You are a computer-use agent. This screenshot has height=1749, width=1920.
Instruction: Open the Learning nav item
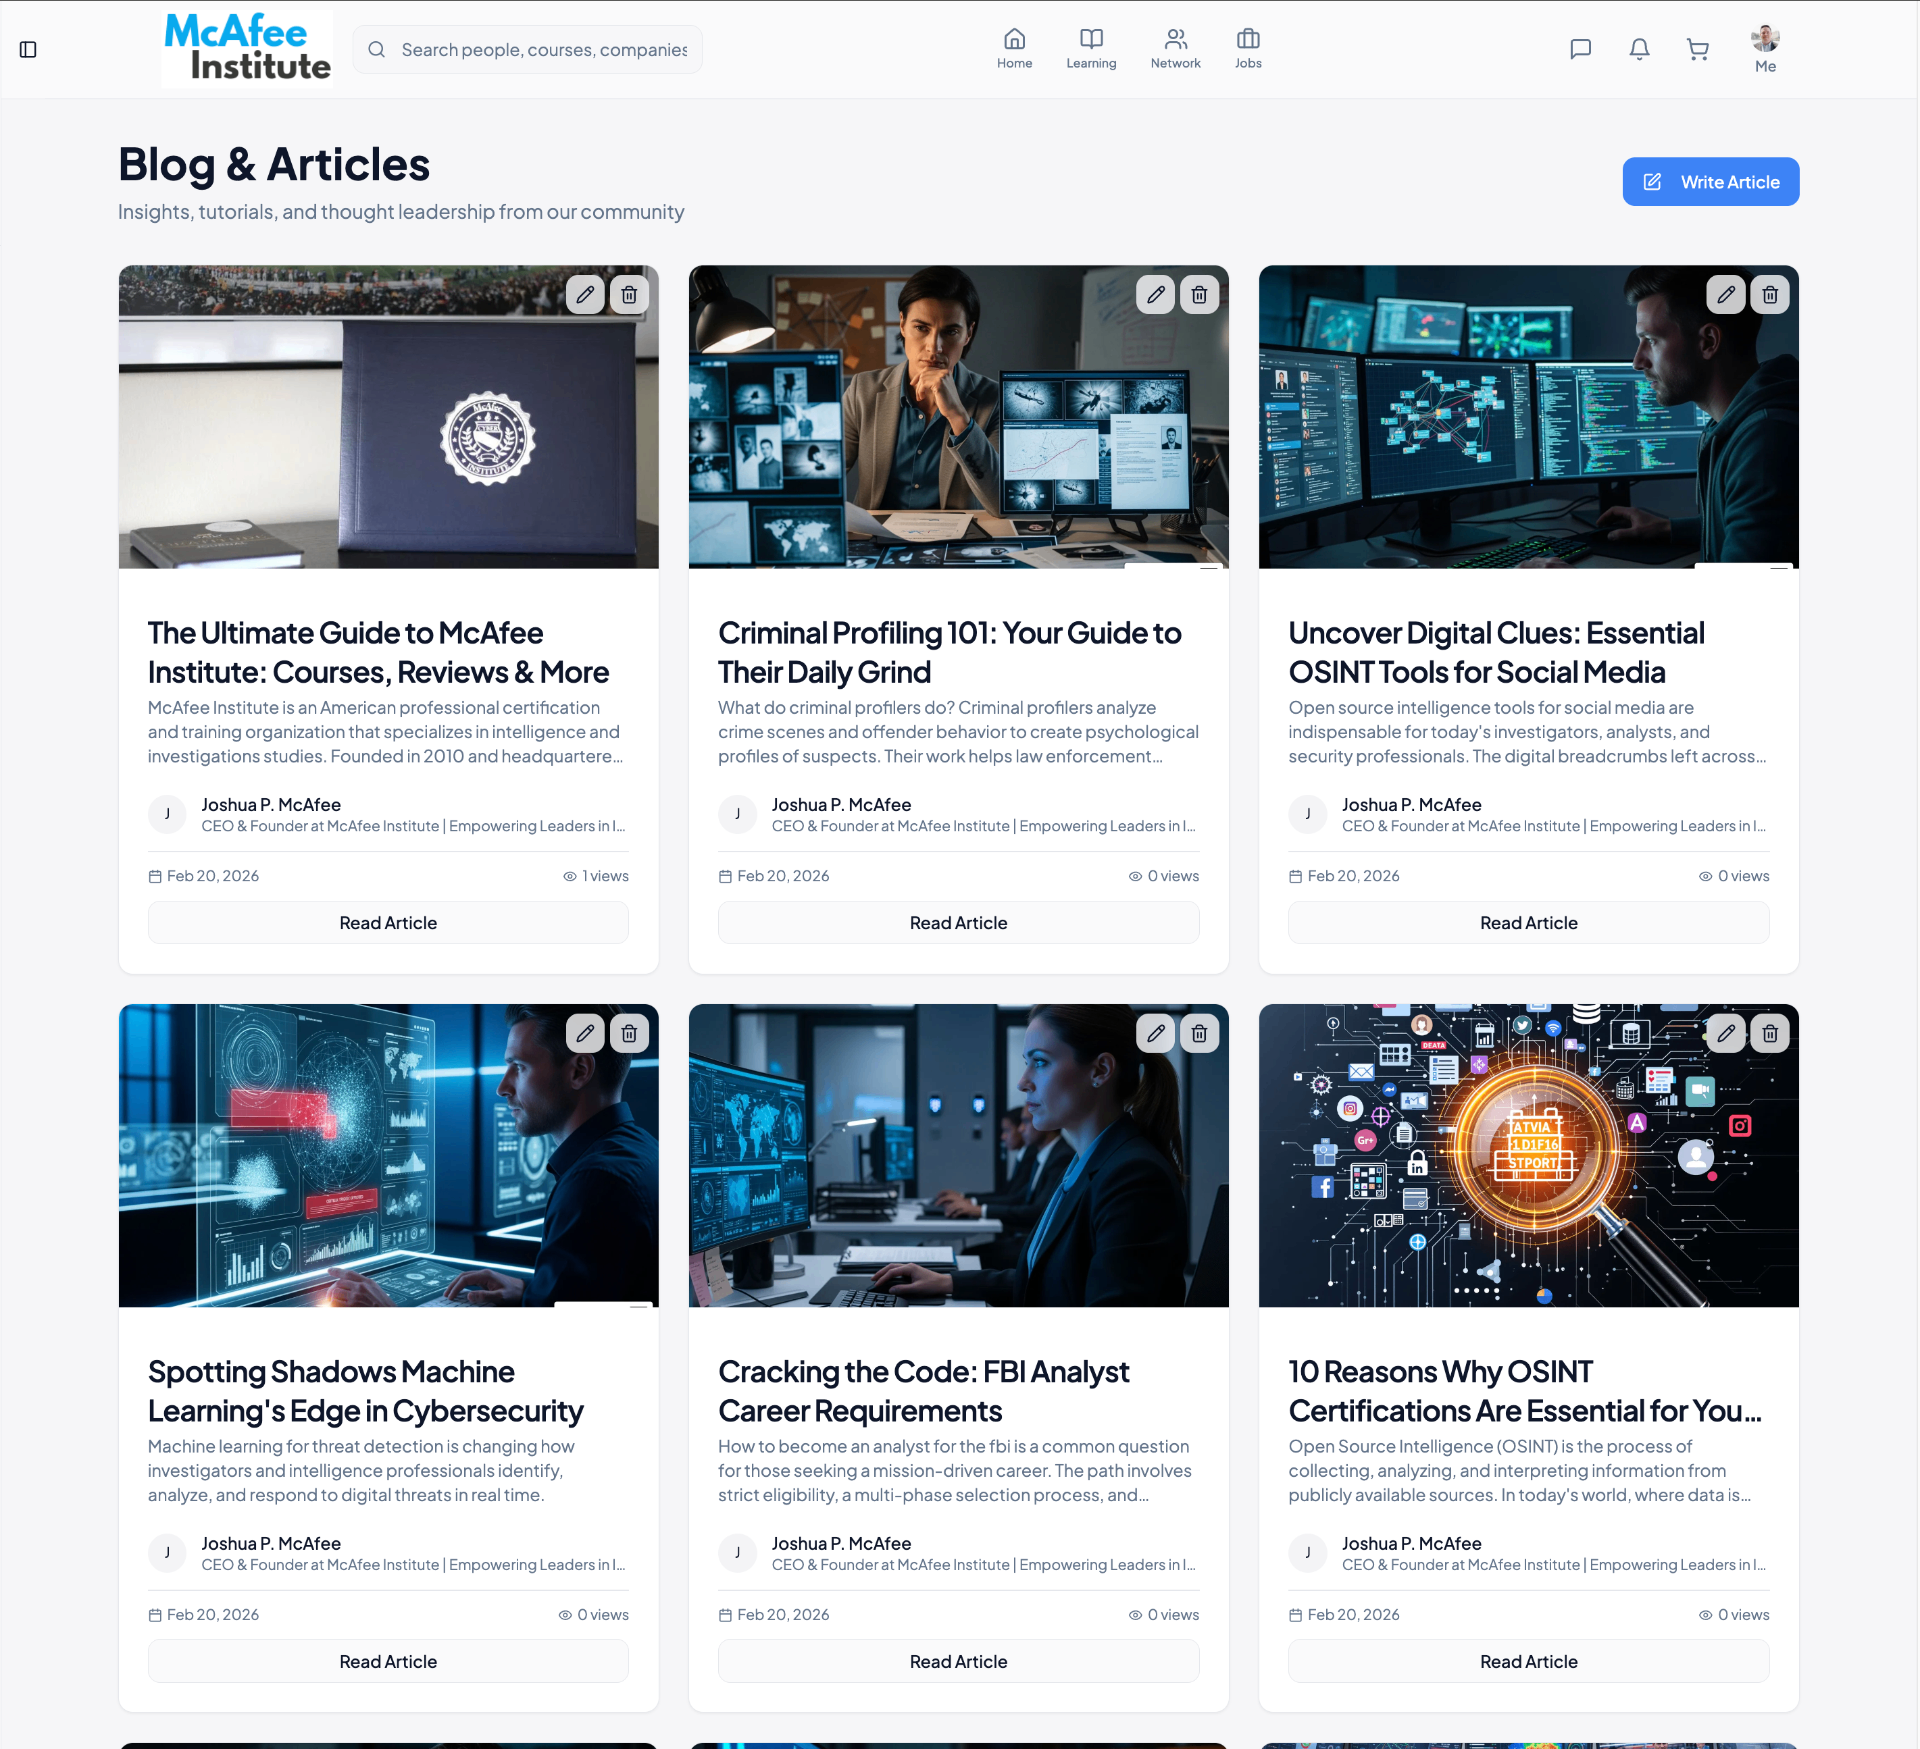point(1091,49)
